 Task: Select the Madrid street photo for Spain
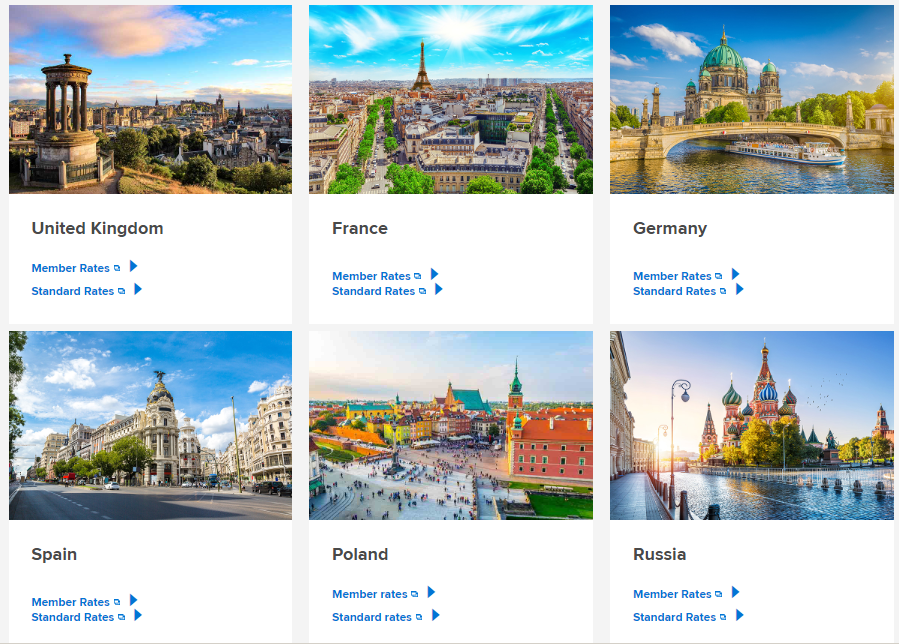click(x=150, y=426)
